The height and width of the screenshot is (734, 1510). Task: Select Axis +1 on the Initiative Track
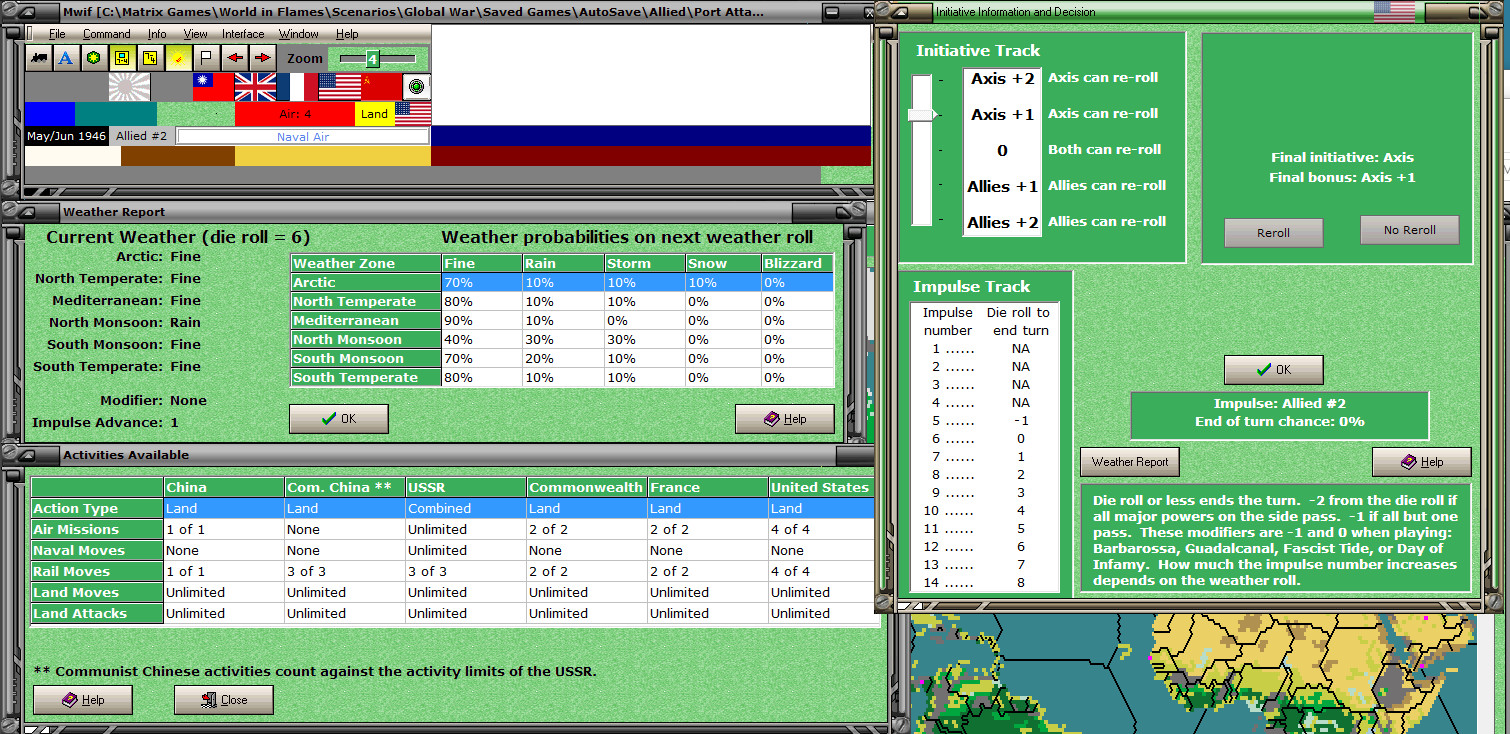pos(1003,115)
